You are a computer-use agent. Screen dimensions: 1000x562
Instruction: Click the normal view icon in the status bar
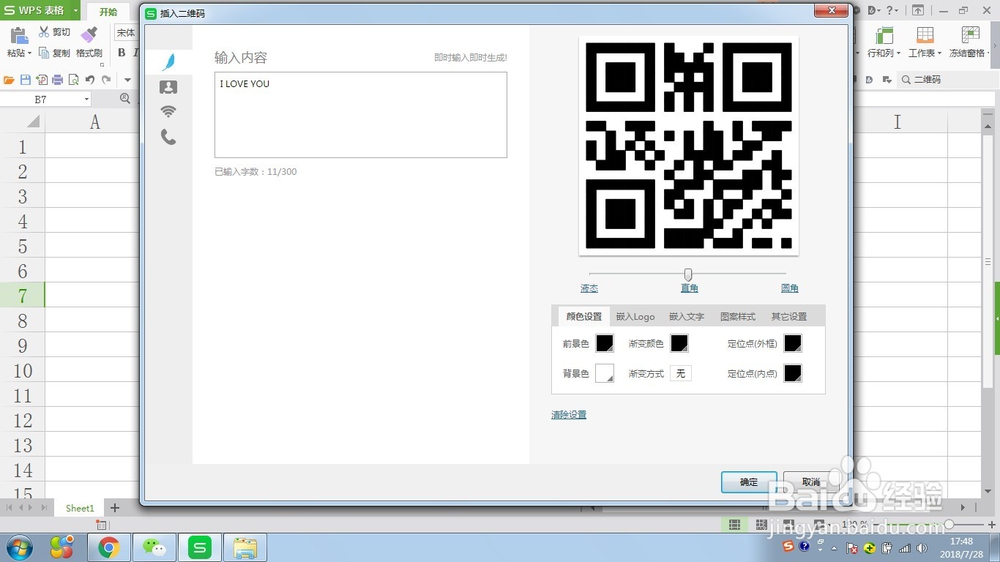pyautogui.click(x=735, y=524)
